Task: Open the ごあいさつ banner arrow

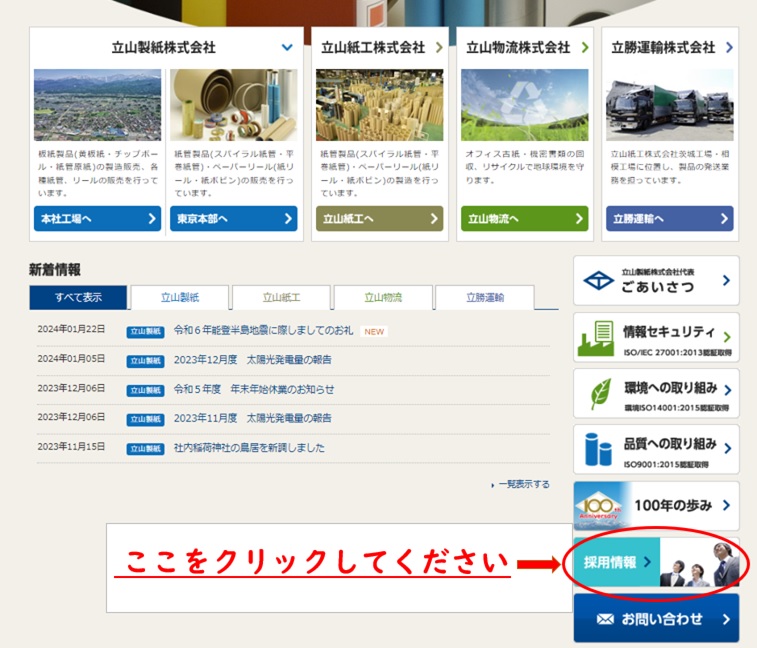Action: coord(727,281)
